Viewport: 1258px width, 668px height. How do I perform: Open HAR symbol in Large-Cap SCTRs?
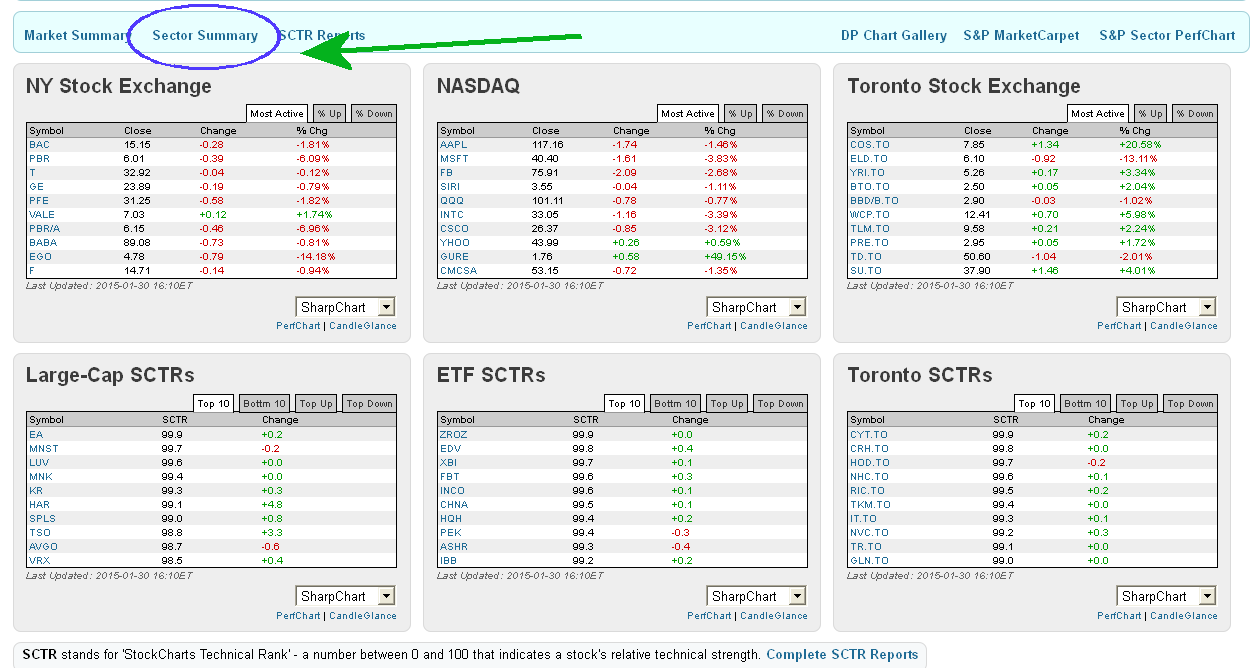[40, 505]
